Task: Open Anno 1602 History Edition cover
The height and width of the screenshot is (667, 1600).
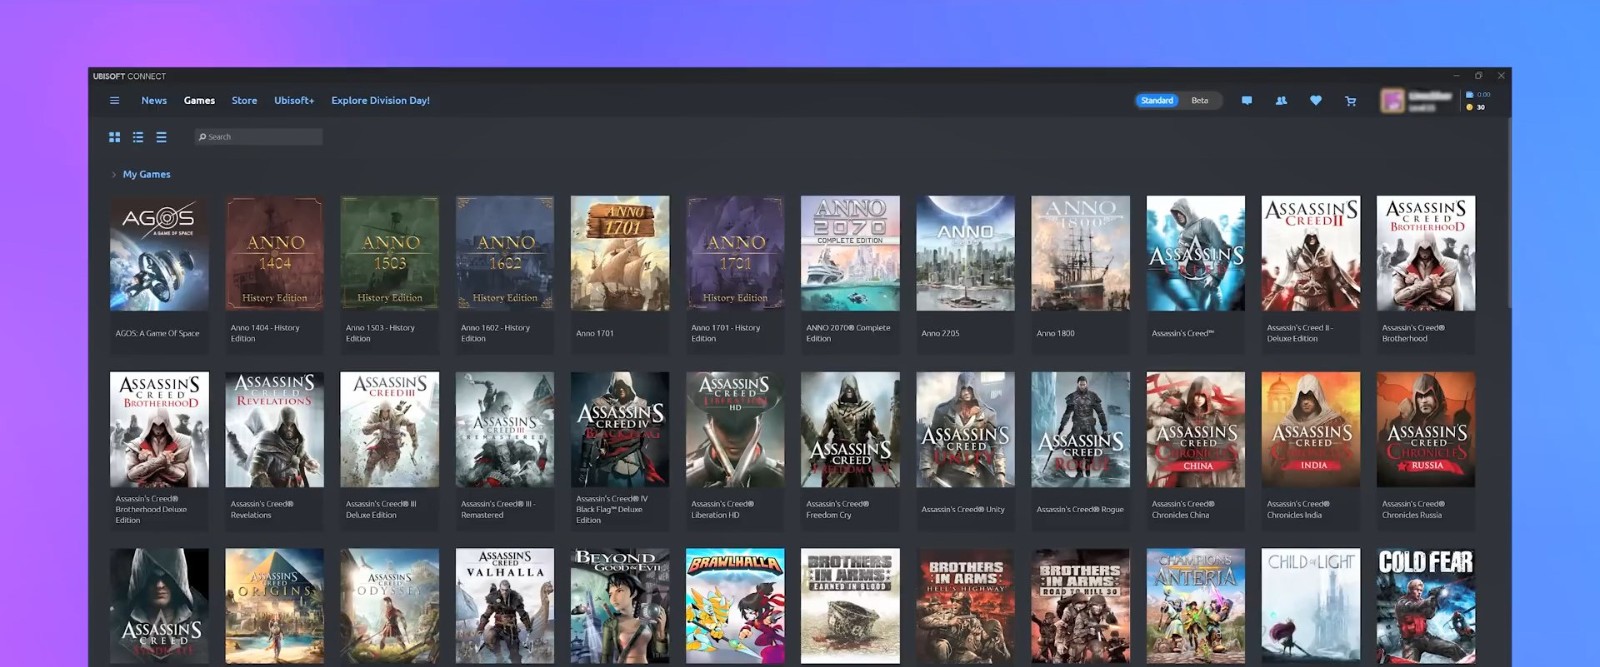Action: tap(505, 253)
